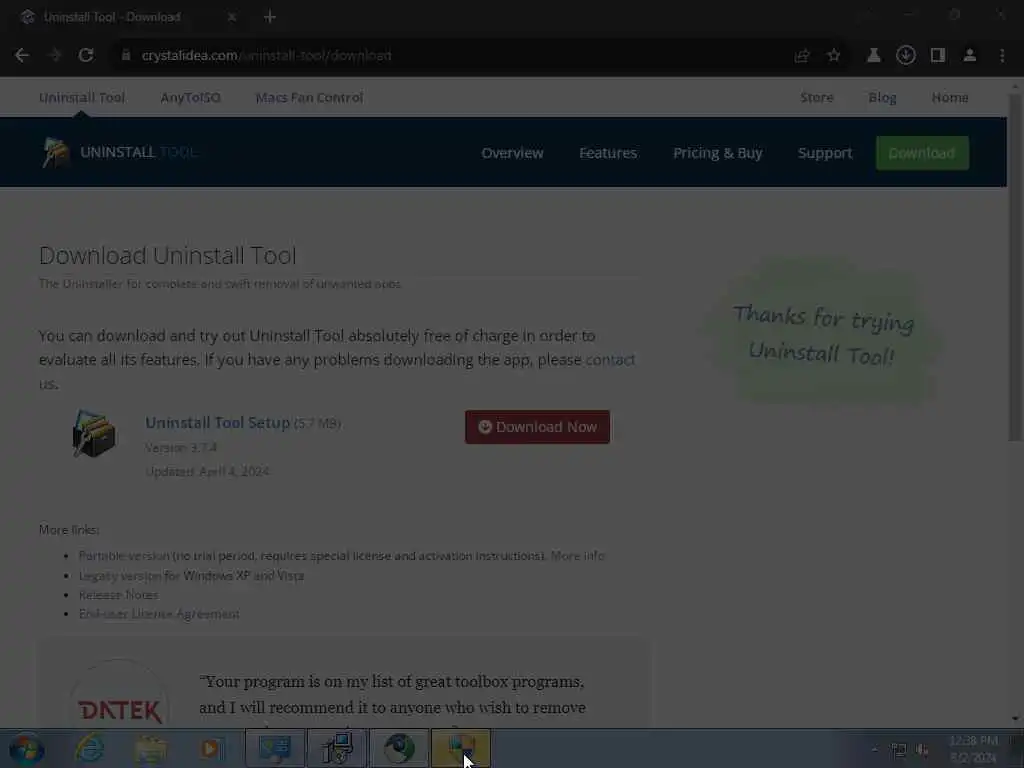The height and width of the screenshot is (768, 1024).
Task: Click the Uninstall Tool Setup package icon
Action: pos(94,433)
